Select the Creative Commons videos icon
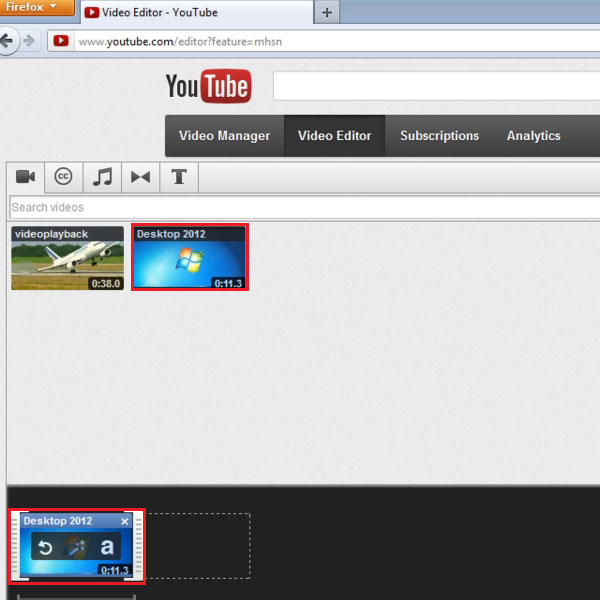 coord(64,177)
